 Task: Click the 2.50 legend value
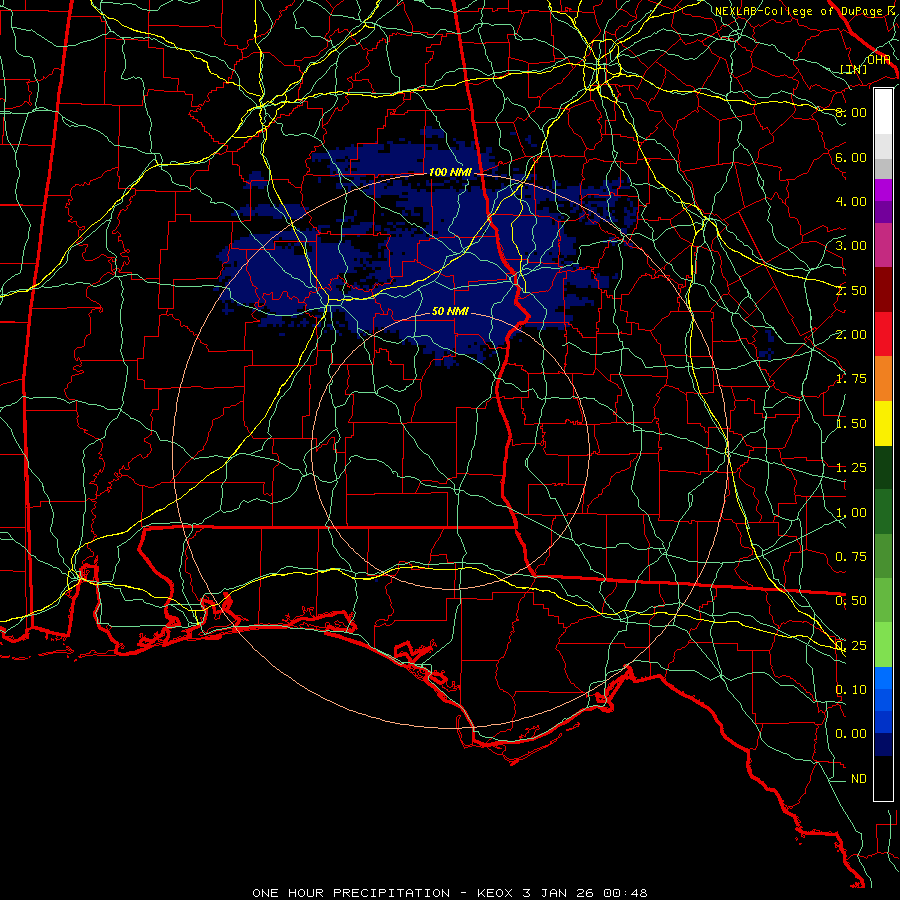[x=851, y=290]
